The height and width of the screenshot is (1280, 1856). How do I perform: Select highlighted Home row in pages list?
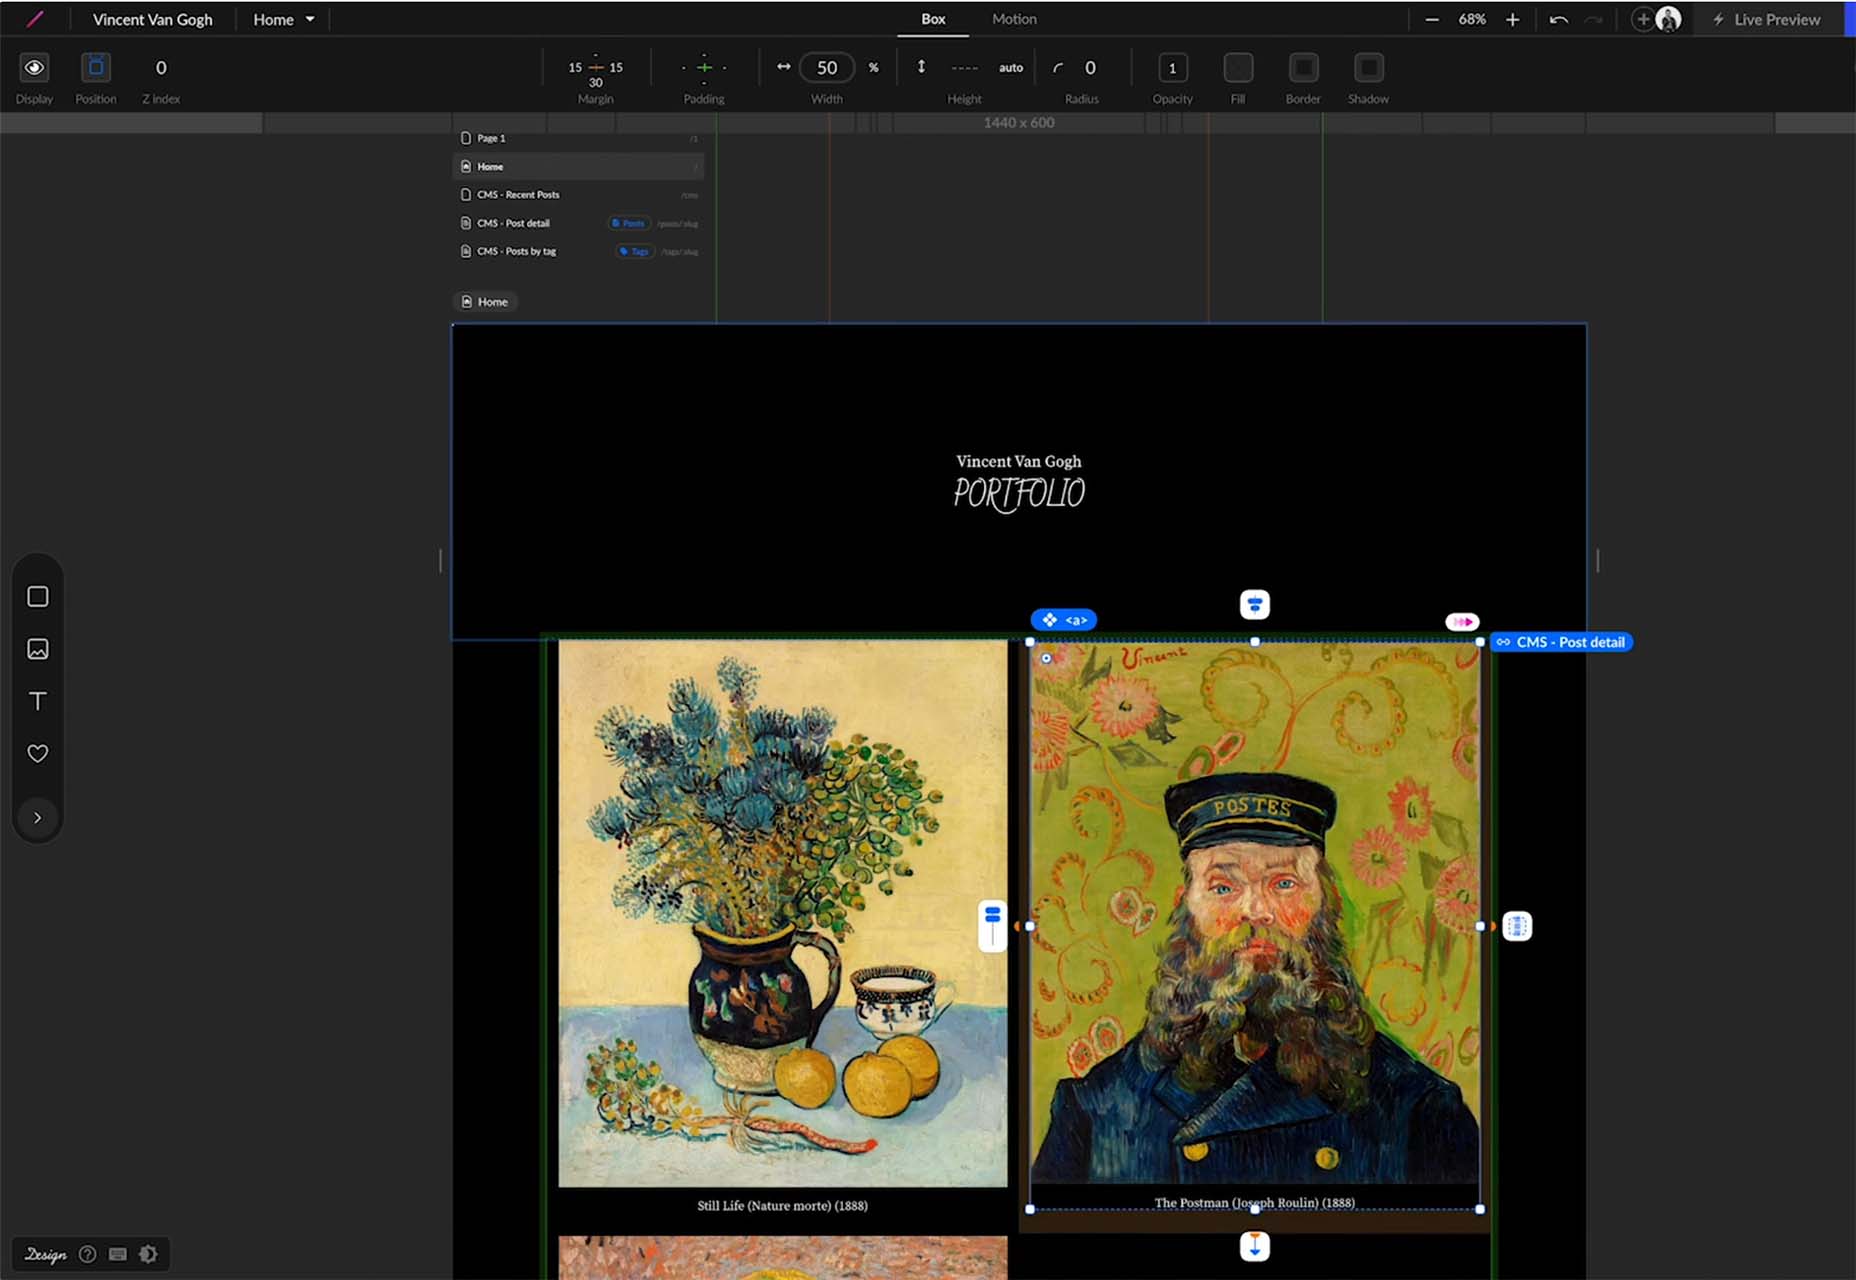[x=579, y=166]
